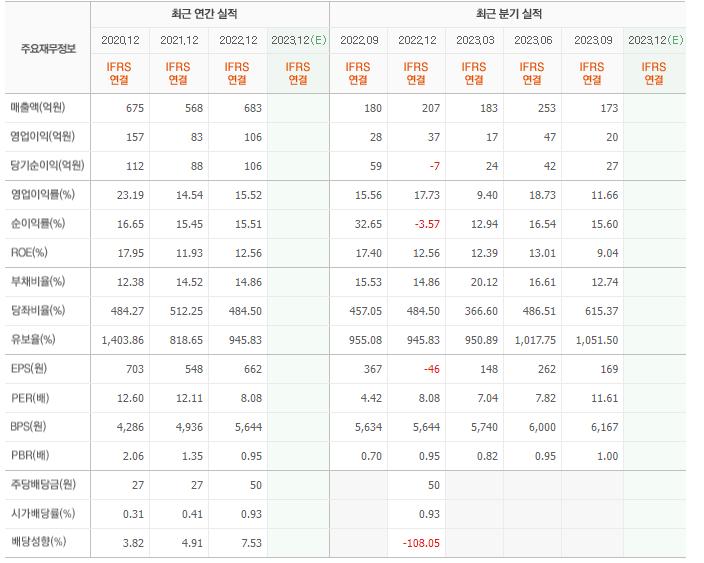Click the red payout ratio value -108.05

[421, 543]
